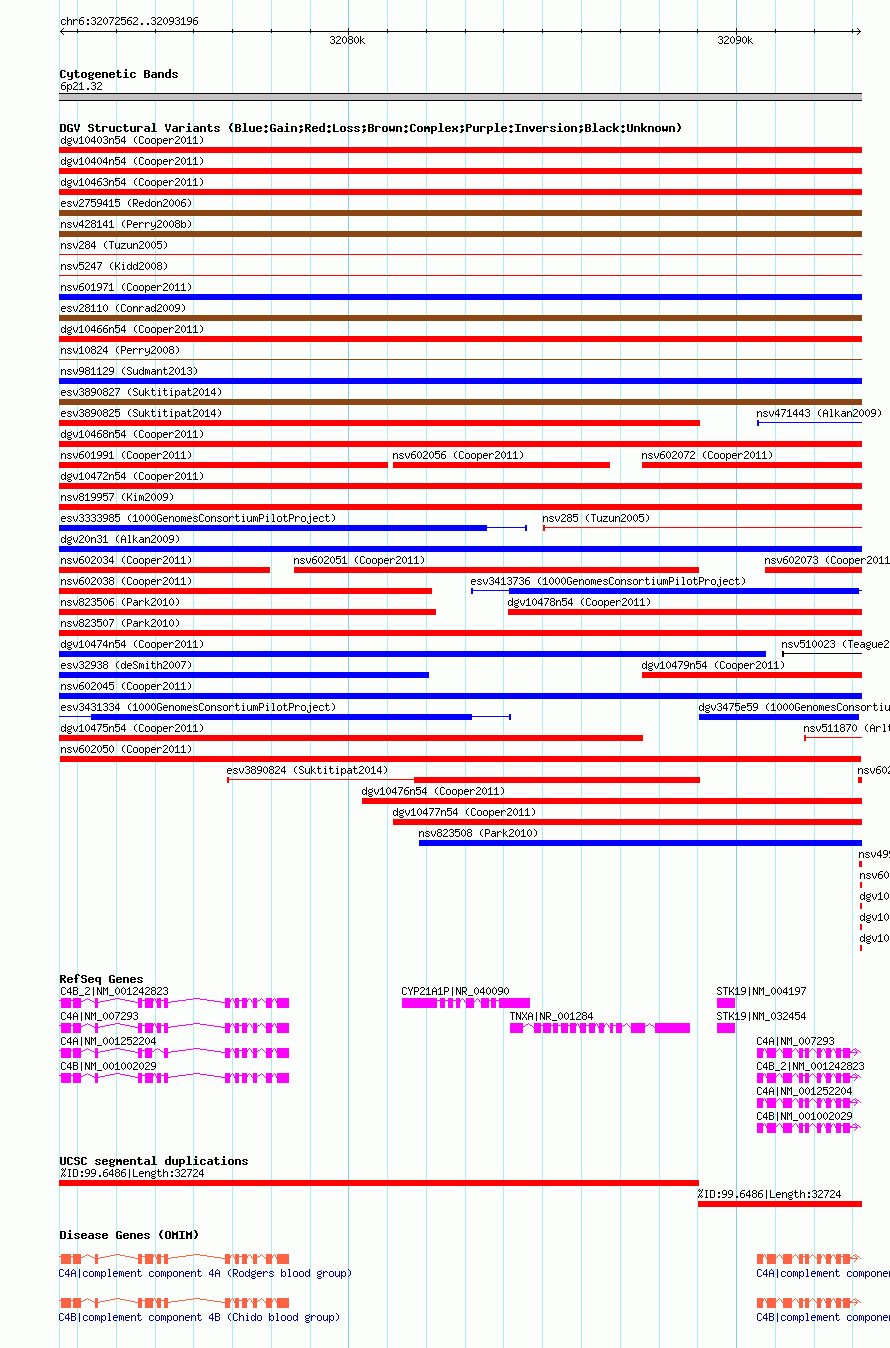Click the nsv602051 (Cooper2011) variant label
Image resolution: width=890 pixels, height=1348 pixels.
click(359, 560)
